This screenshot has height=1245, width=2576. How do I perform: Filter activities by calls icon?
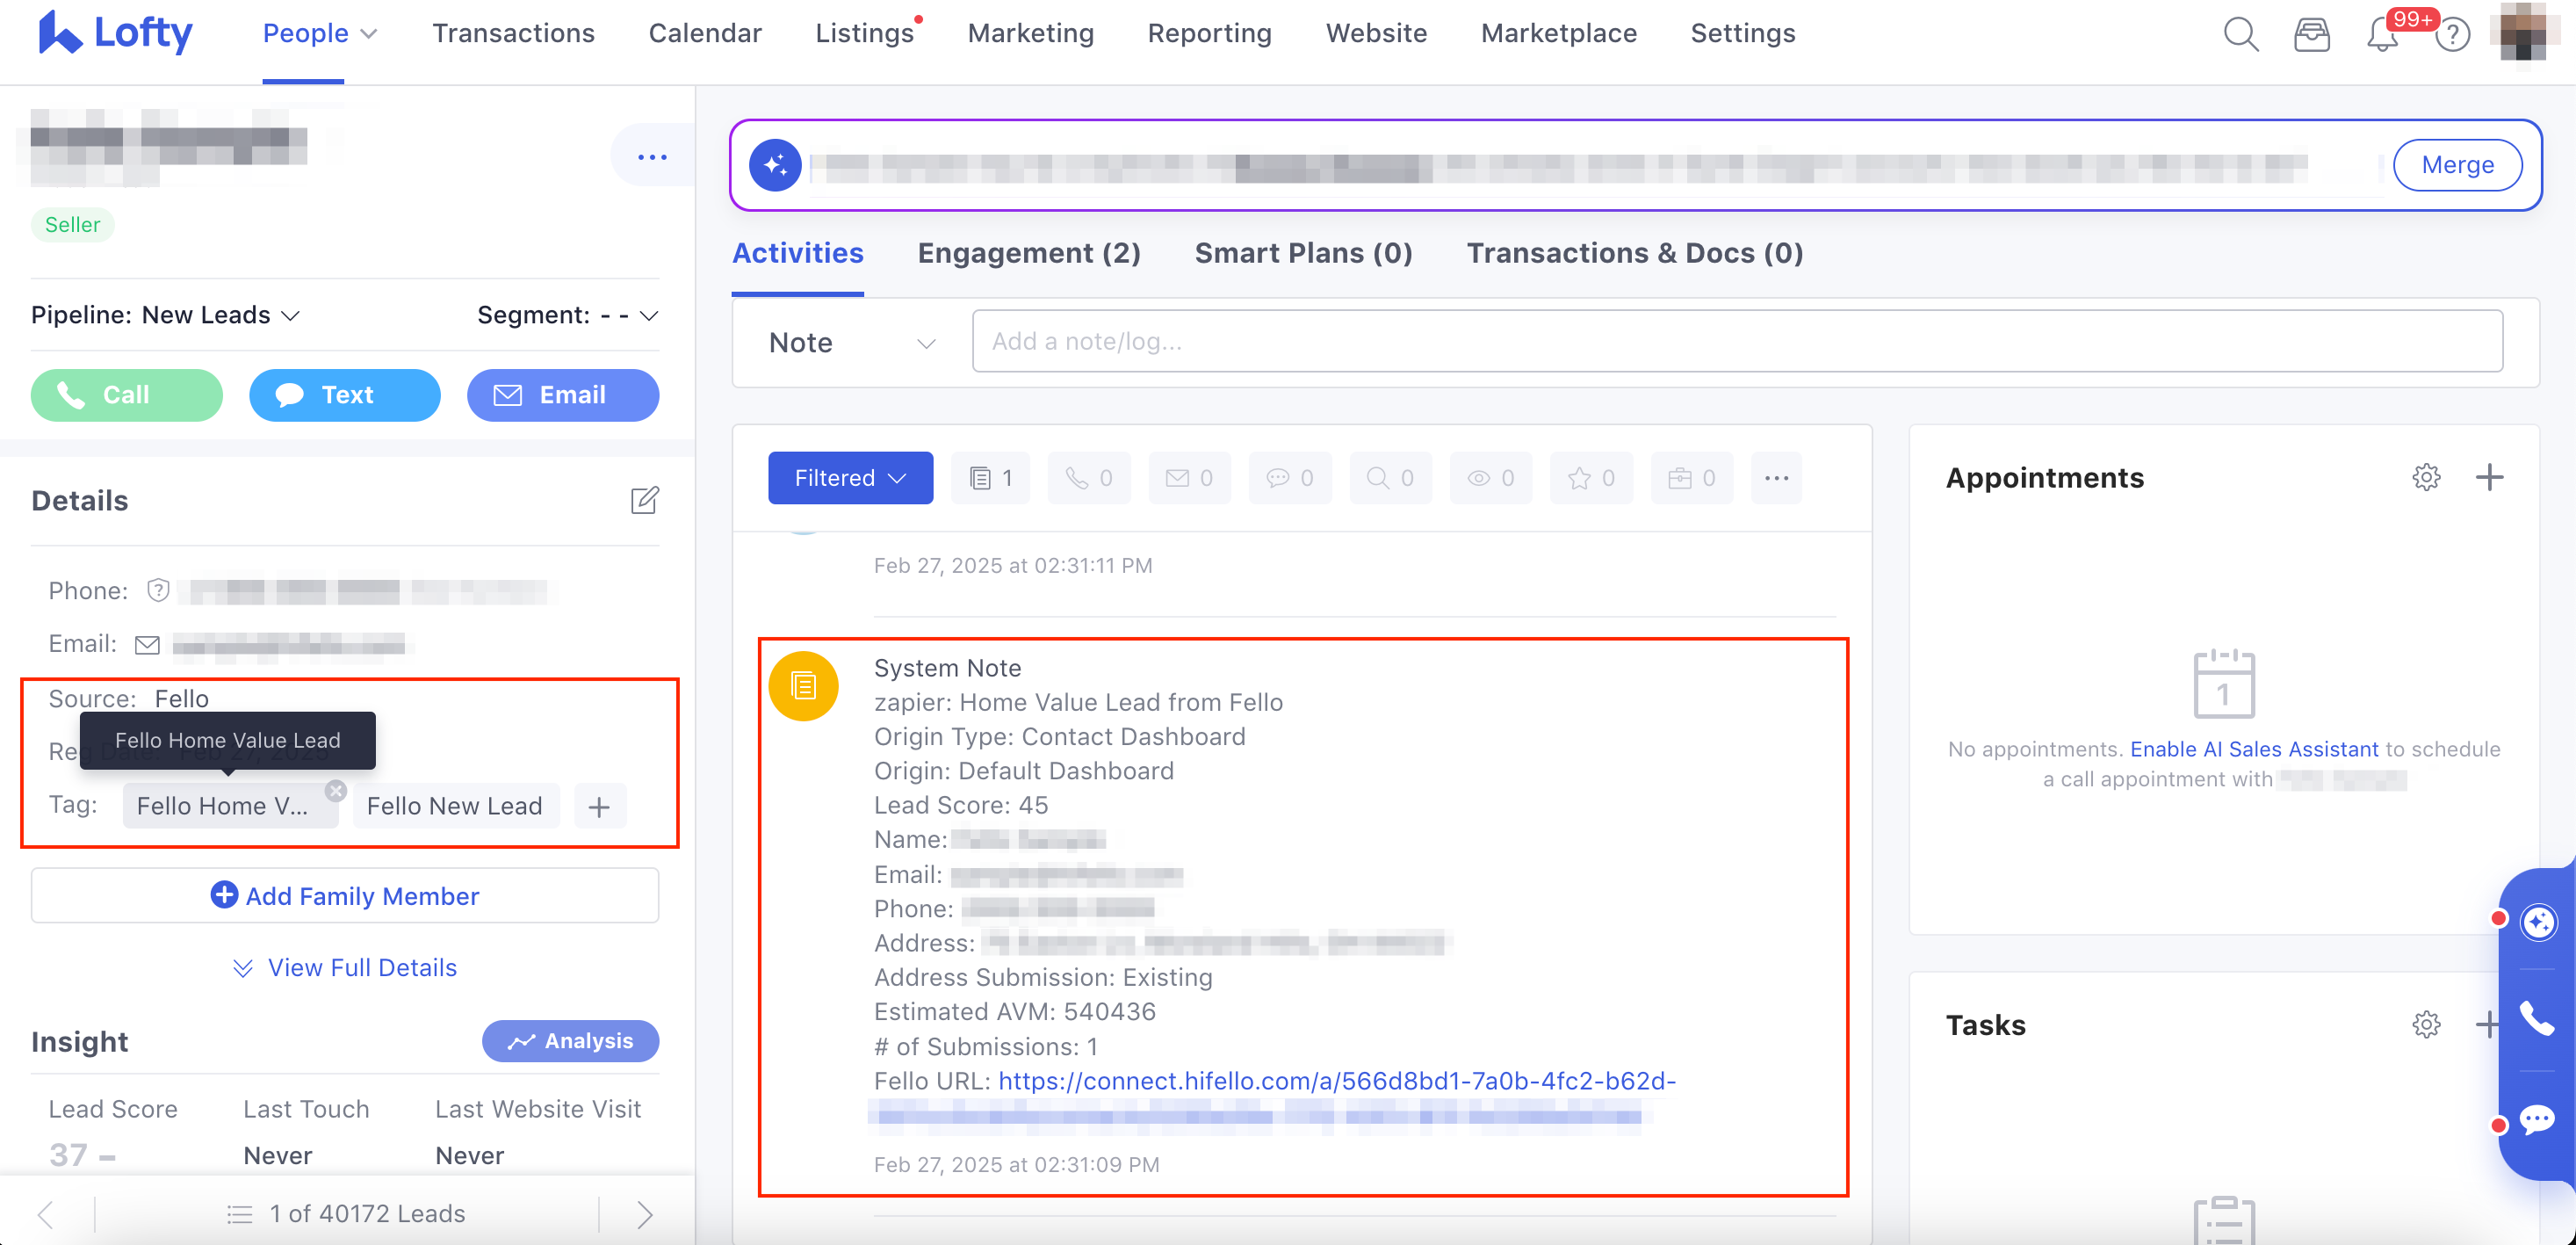click(1088, 478)
